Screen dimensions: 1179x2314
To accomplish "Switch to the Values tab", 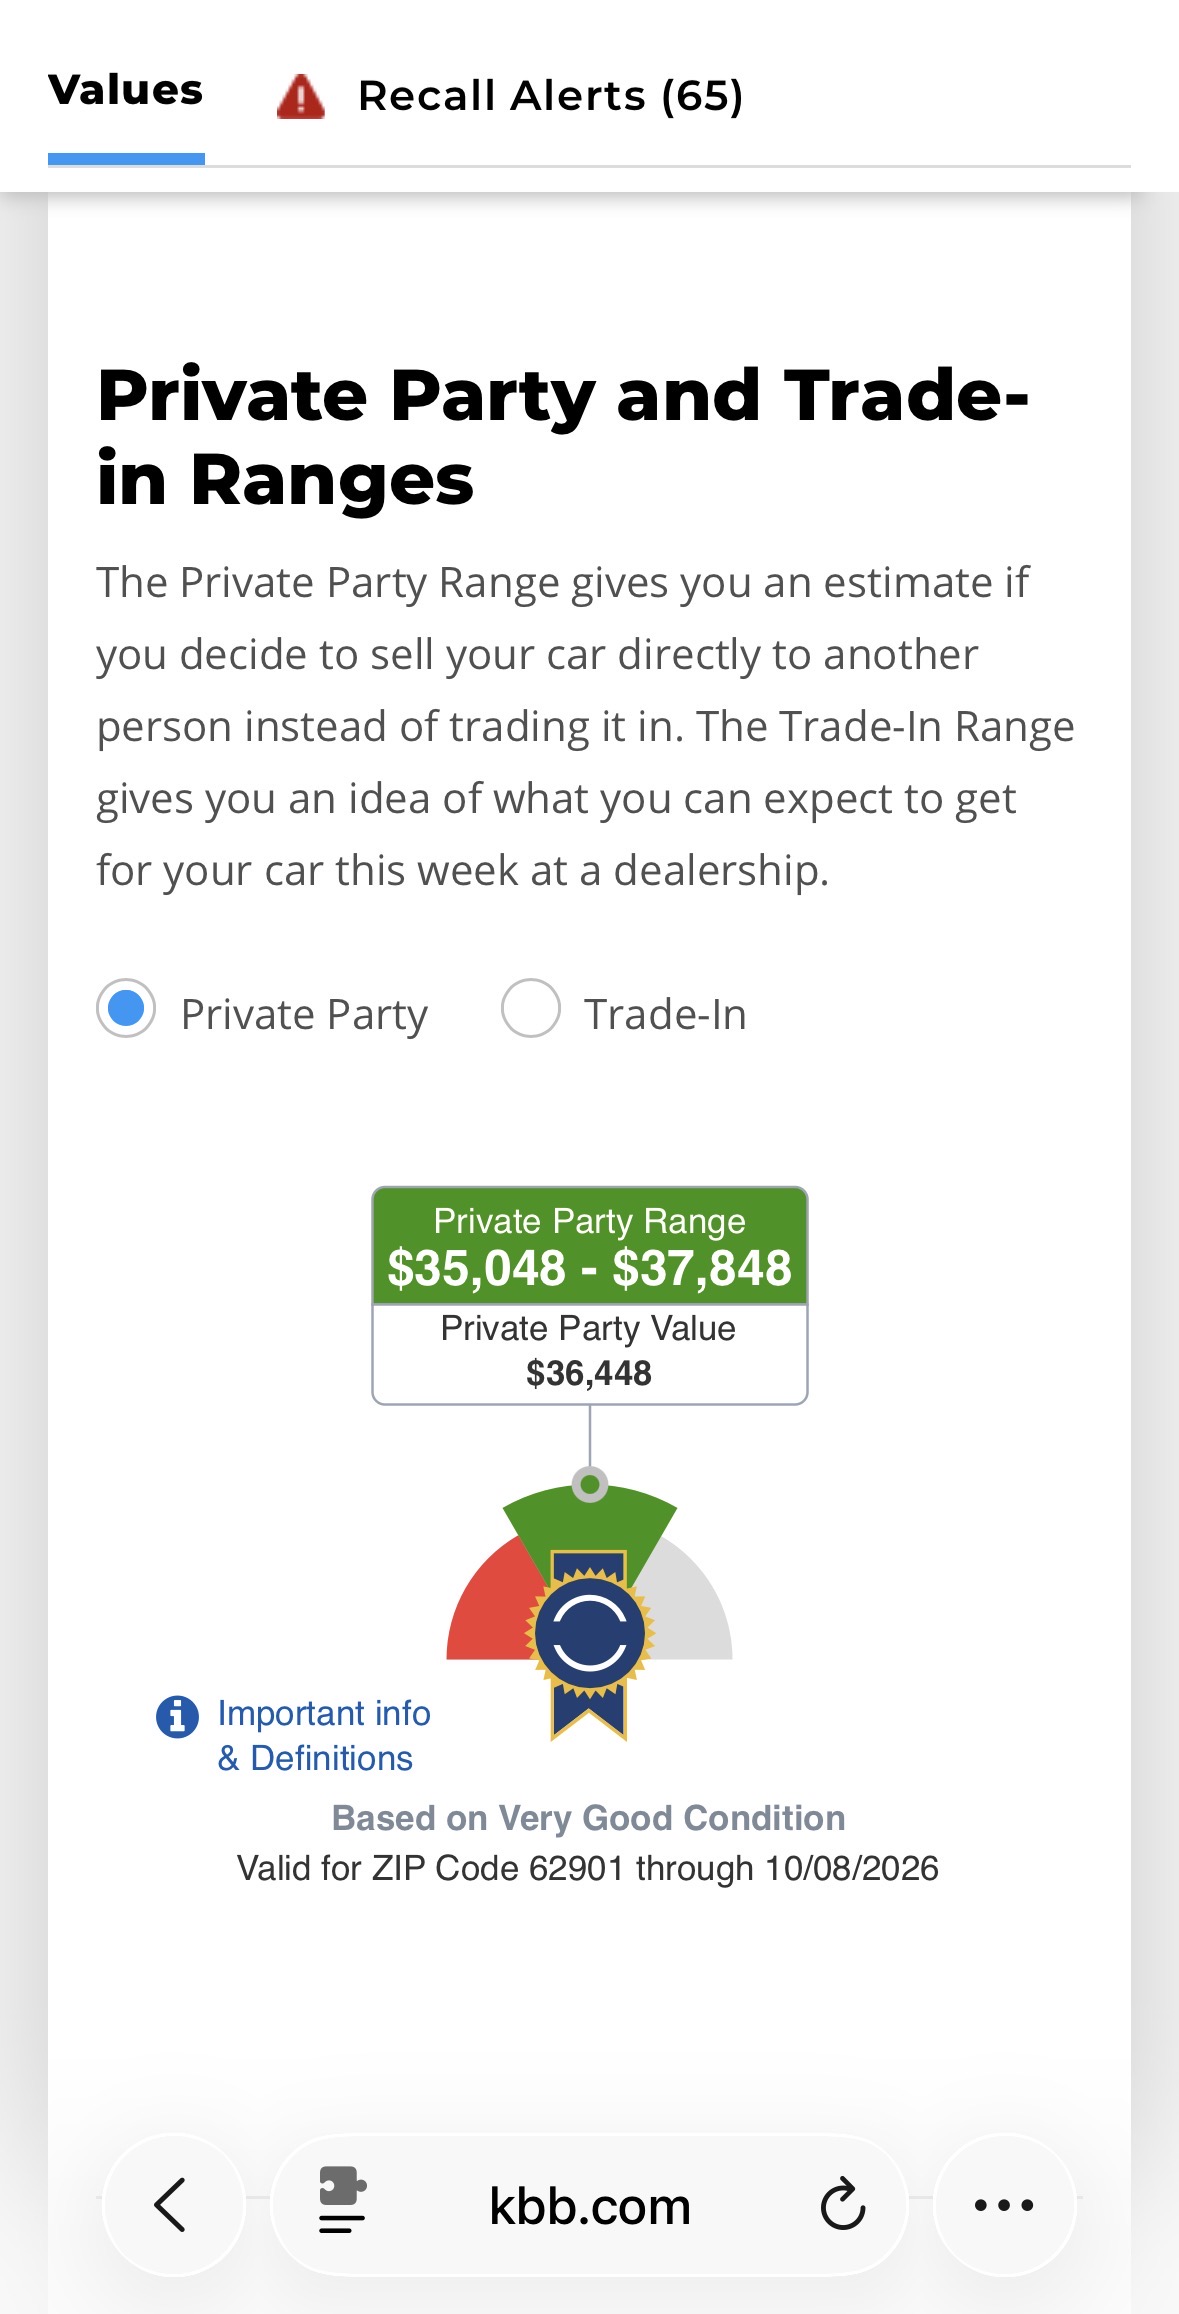I will coord(126,90).
